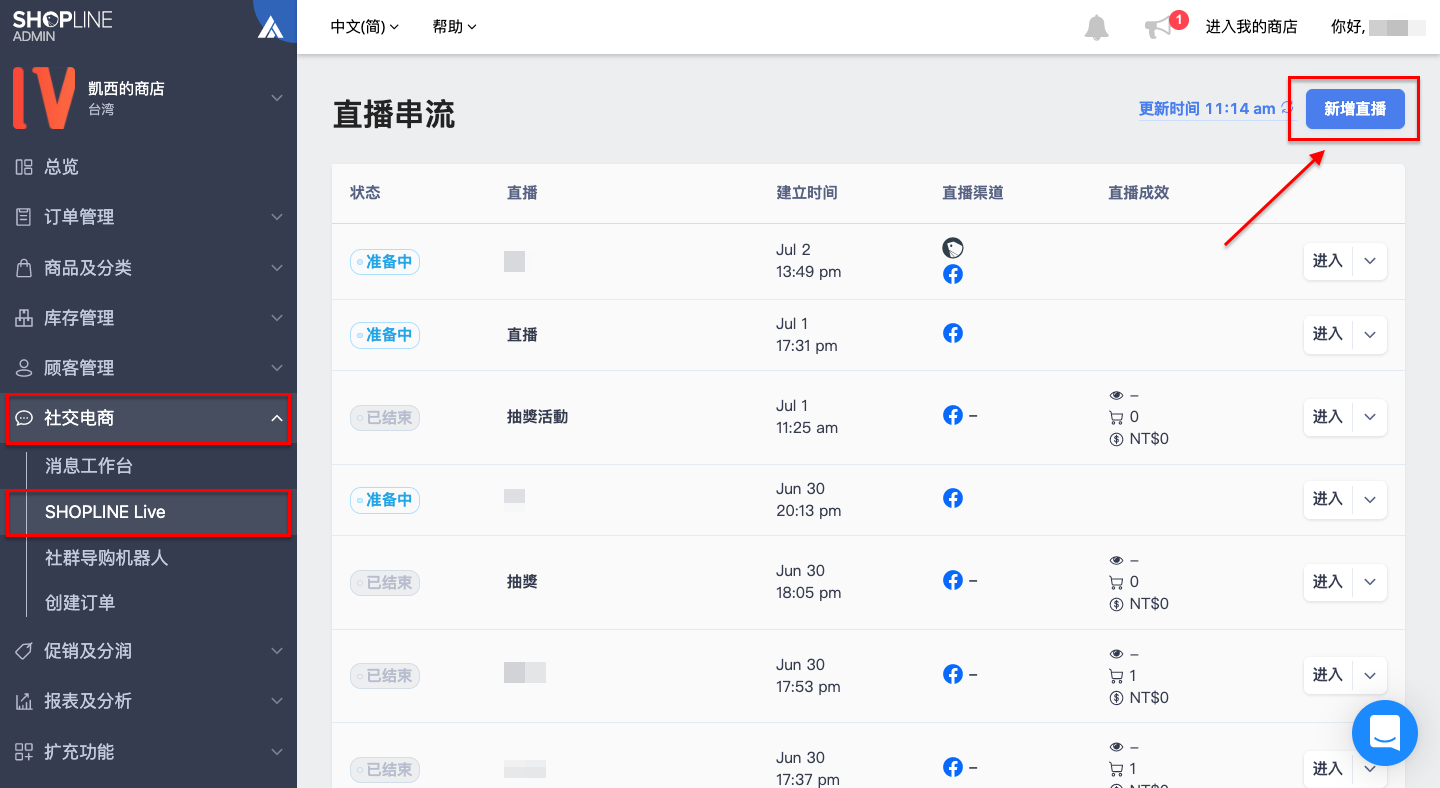The width and height of the screenshot is (1440, 788).
Task: Click the SHOPLINE Admin logo
Action: coord(62,27)
